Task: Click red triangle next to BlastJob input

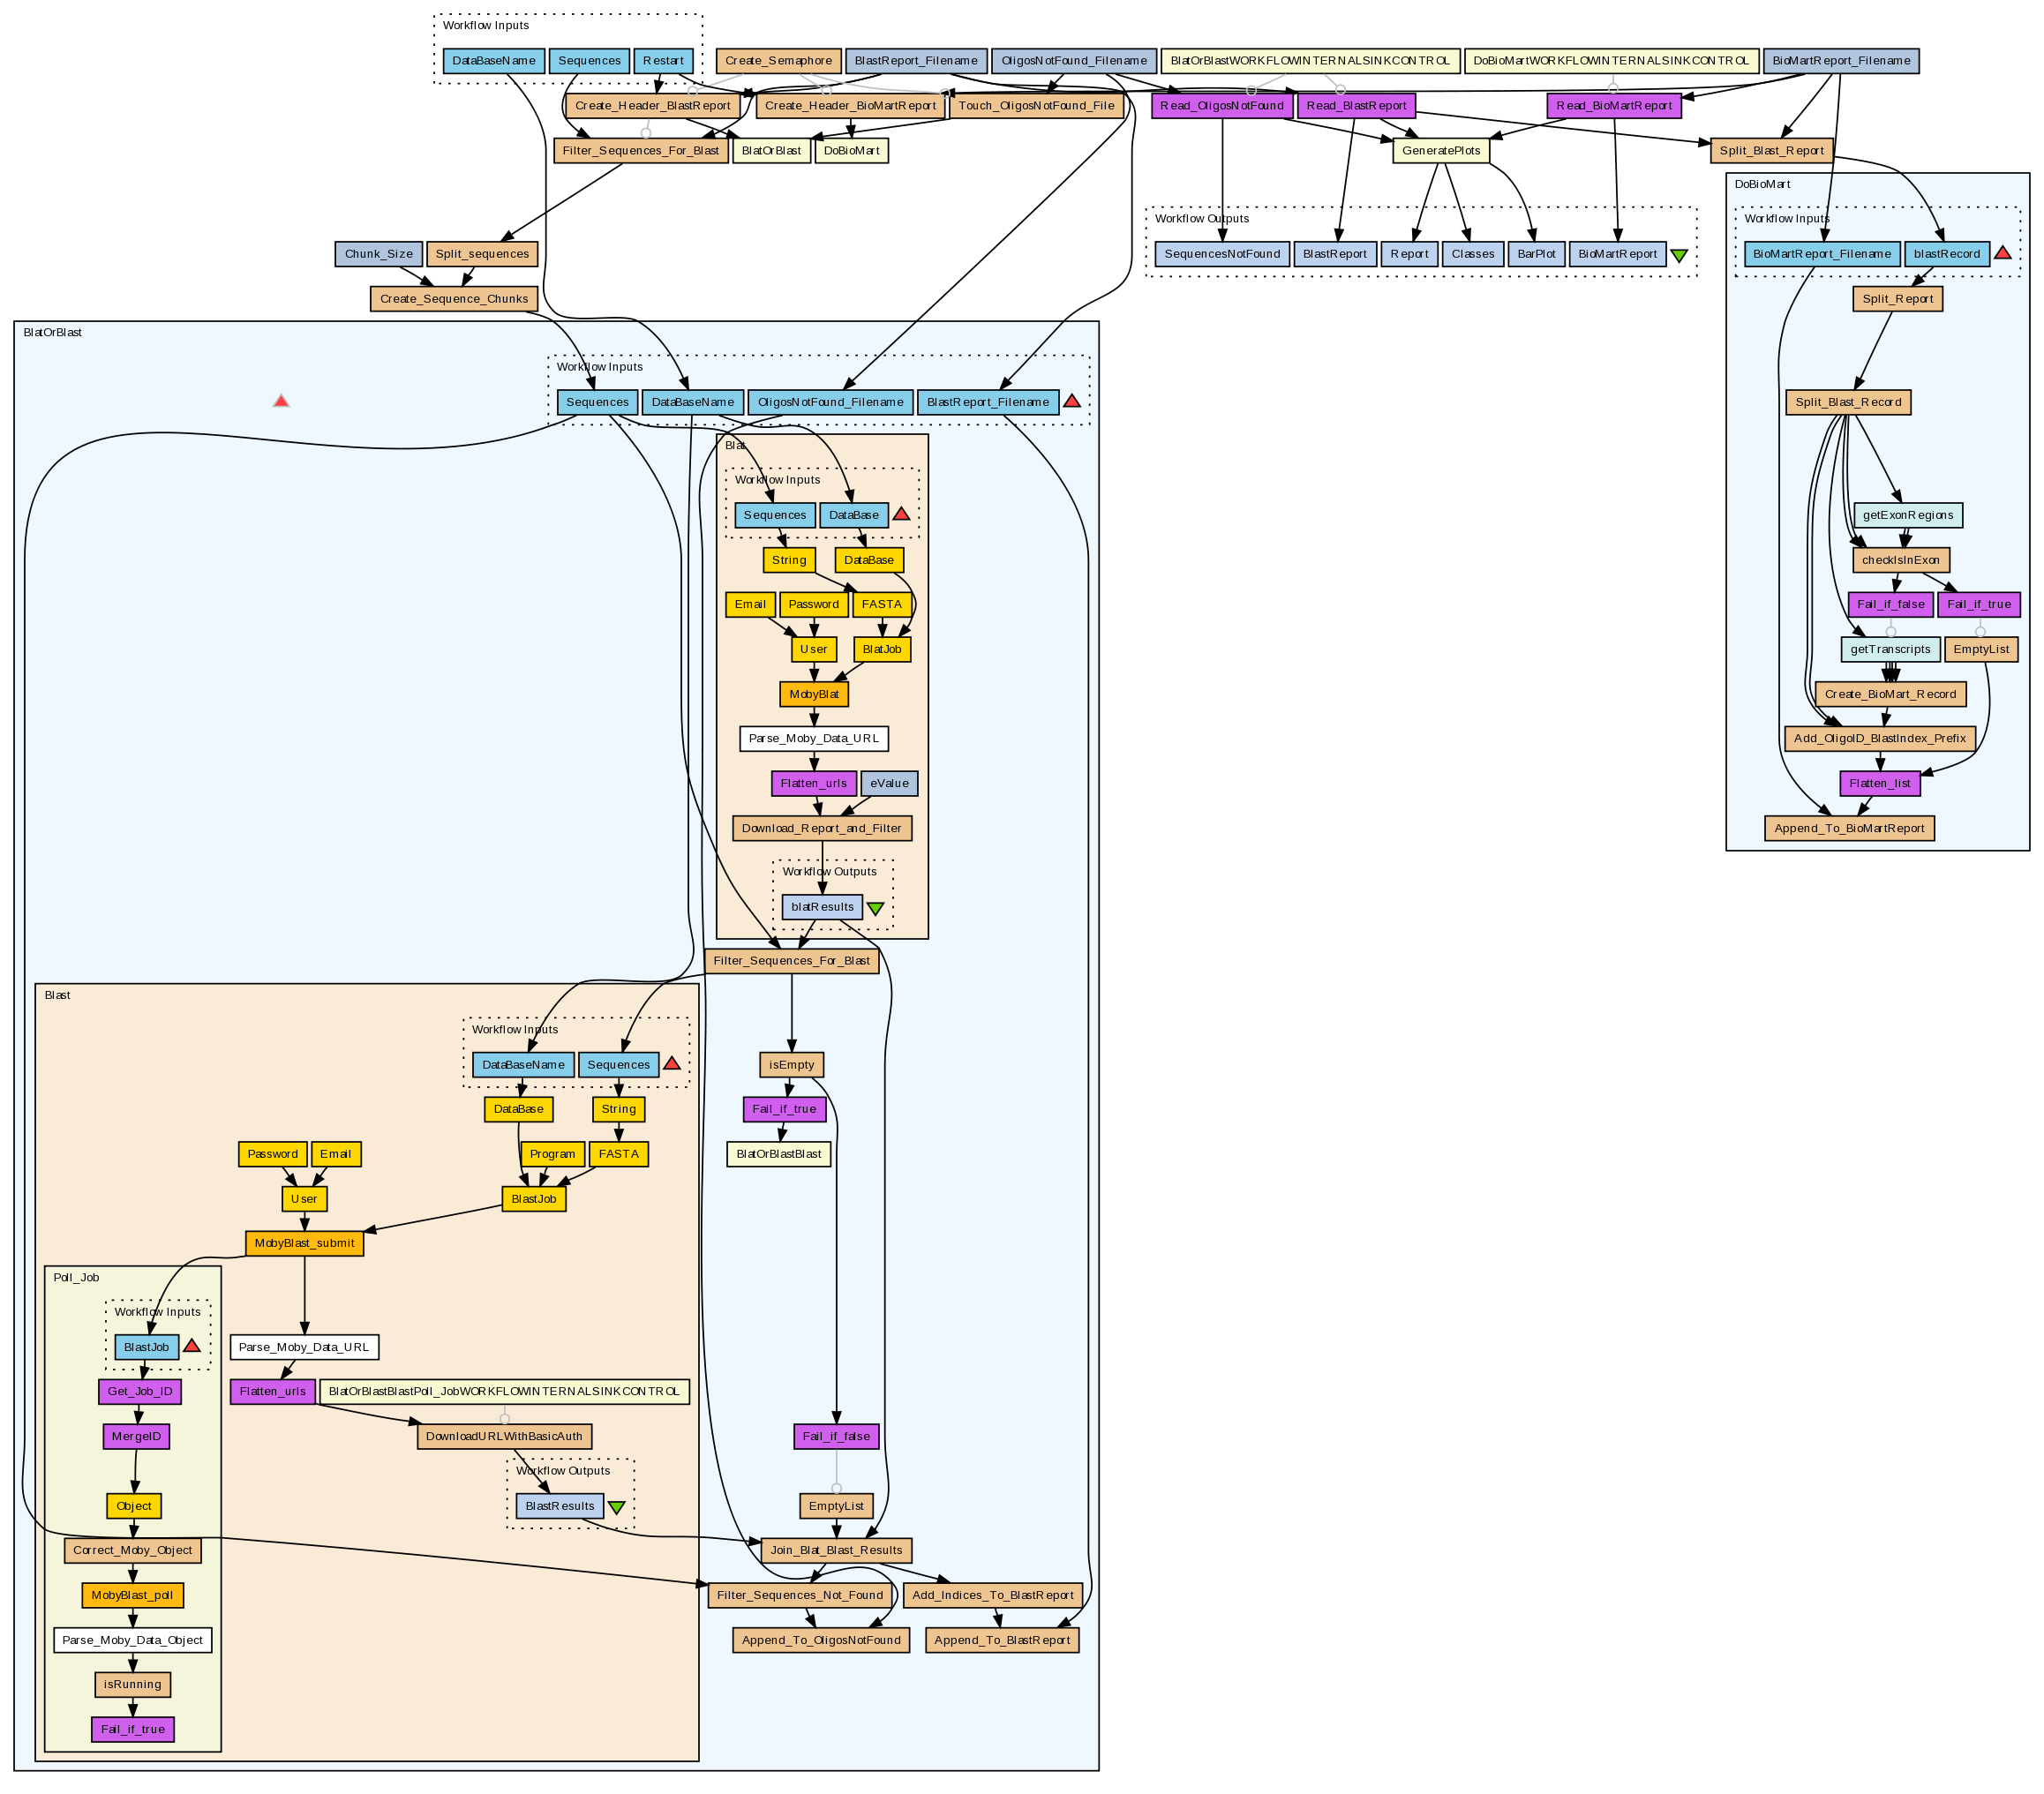Action: (191, 1346)
